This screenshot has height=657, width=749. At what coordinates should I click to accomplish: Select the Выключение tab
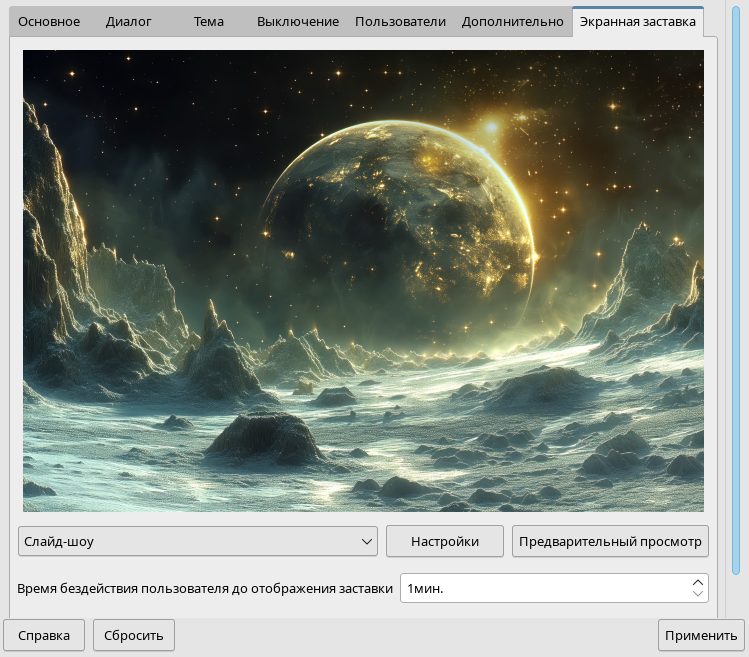click(x=297, y=21)
